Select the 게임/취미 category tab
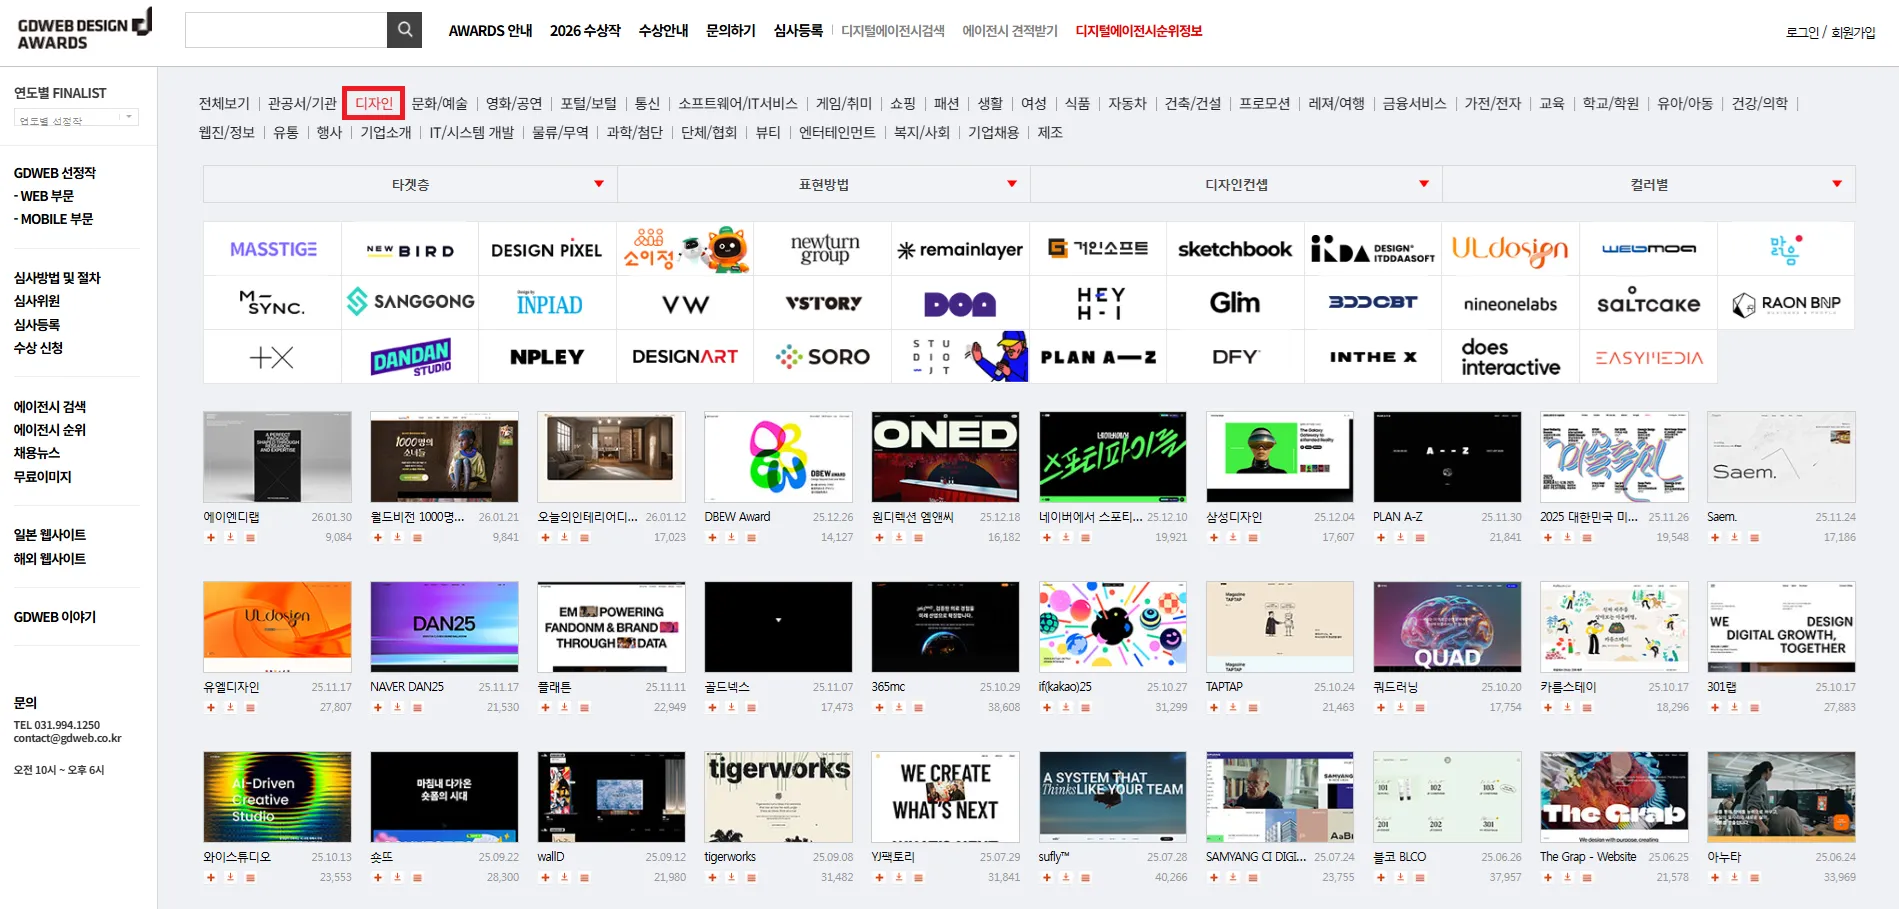The width and height of the screenshot is (1899, 909). (844, 103)
